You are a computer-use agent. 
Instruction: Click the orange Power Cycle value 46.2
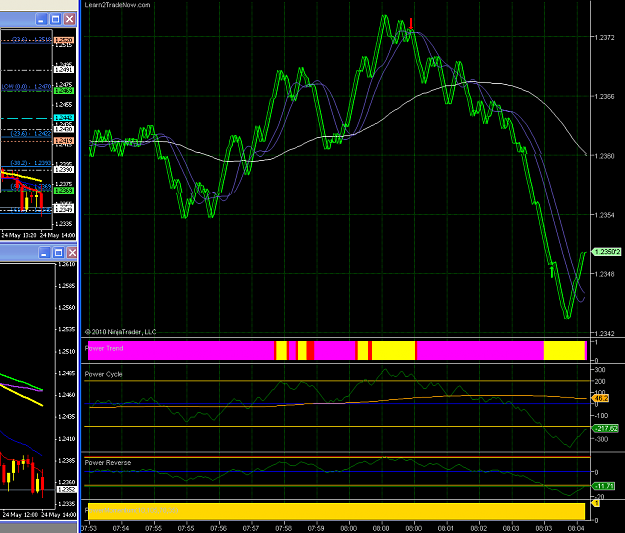(x=600, y=398)
